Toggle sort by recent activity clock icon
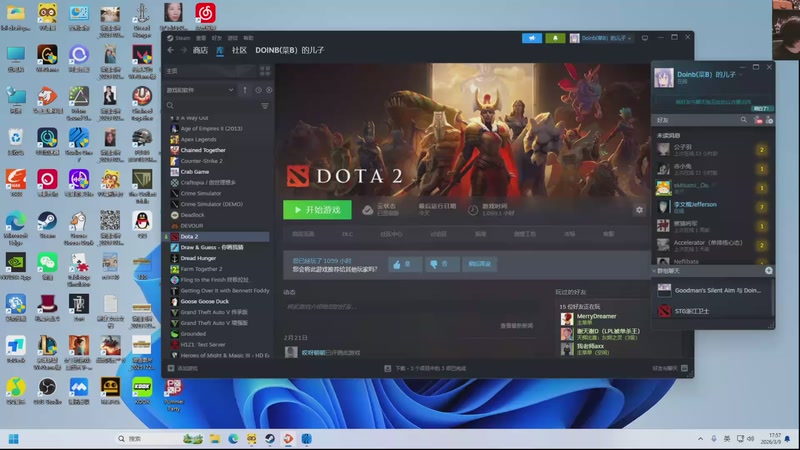This screenshot has width=800, height=450. pyautogui.click(x=258, y=90)
